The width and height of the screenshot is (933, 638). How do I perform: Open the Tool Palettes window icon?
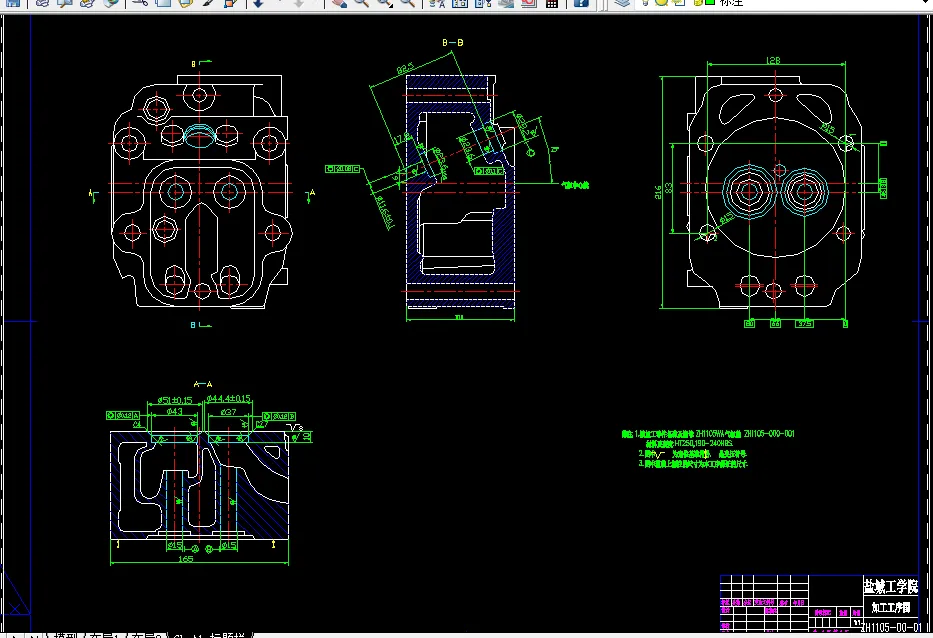(483, 3)
